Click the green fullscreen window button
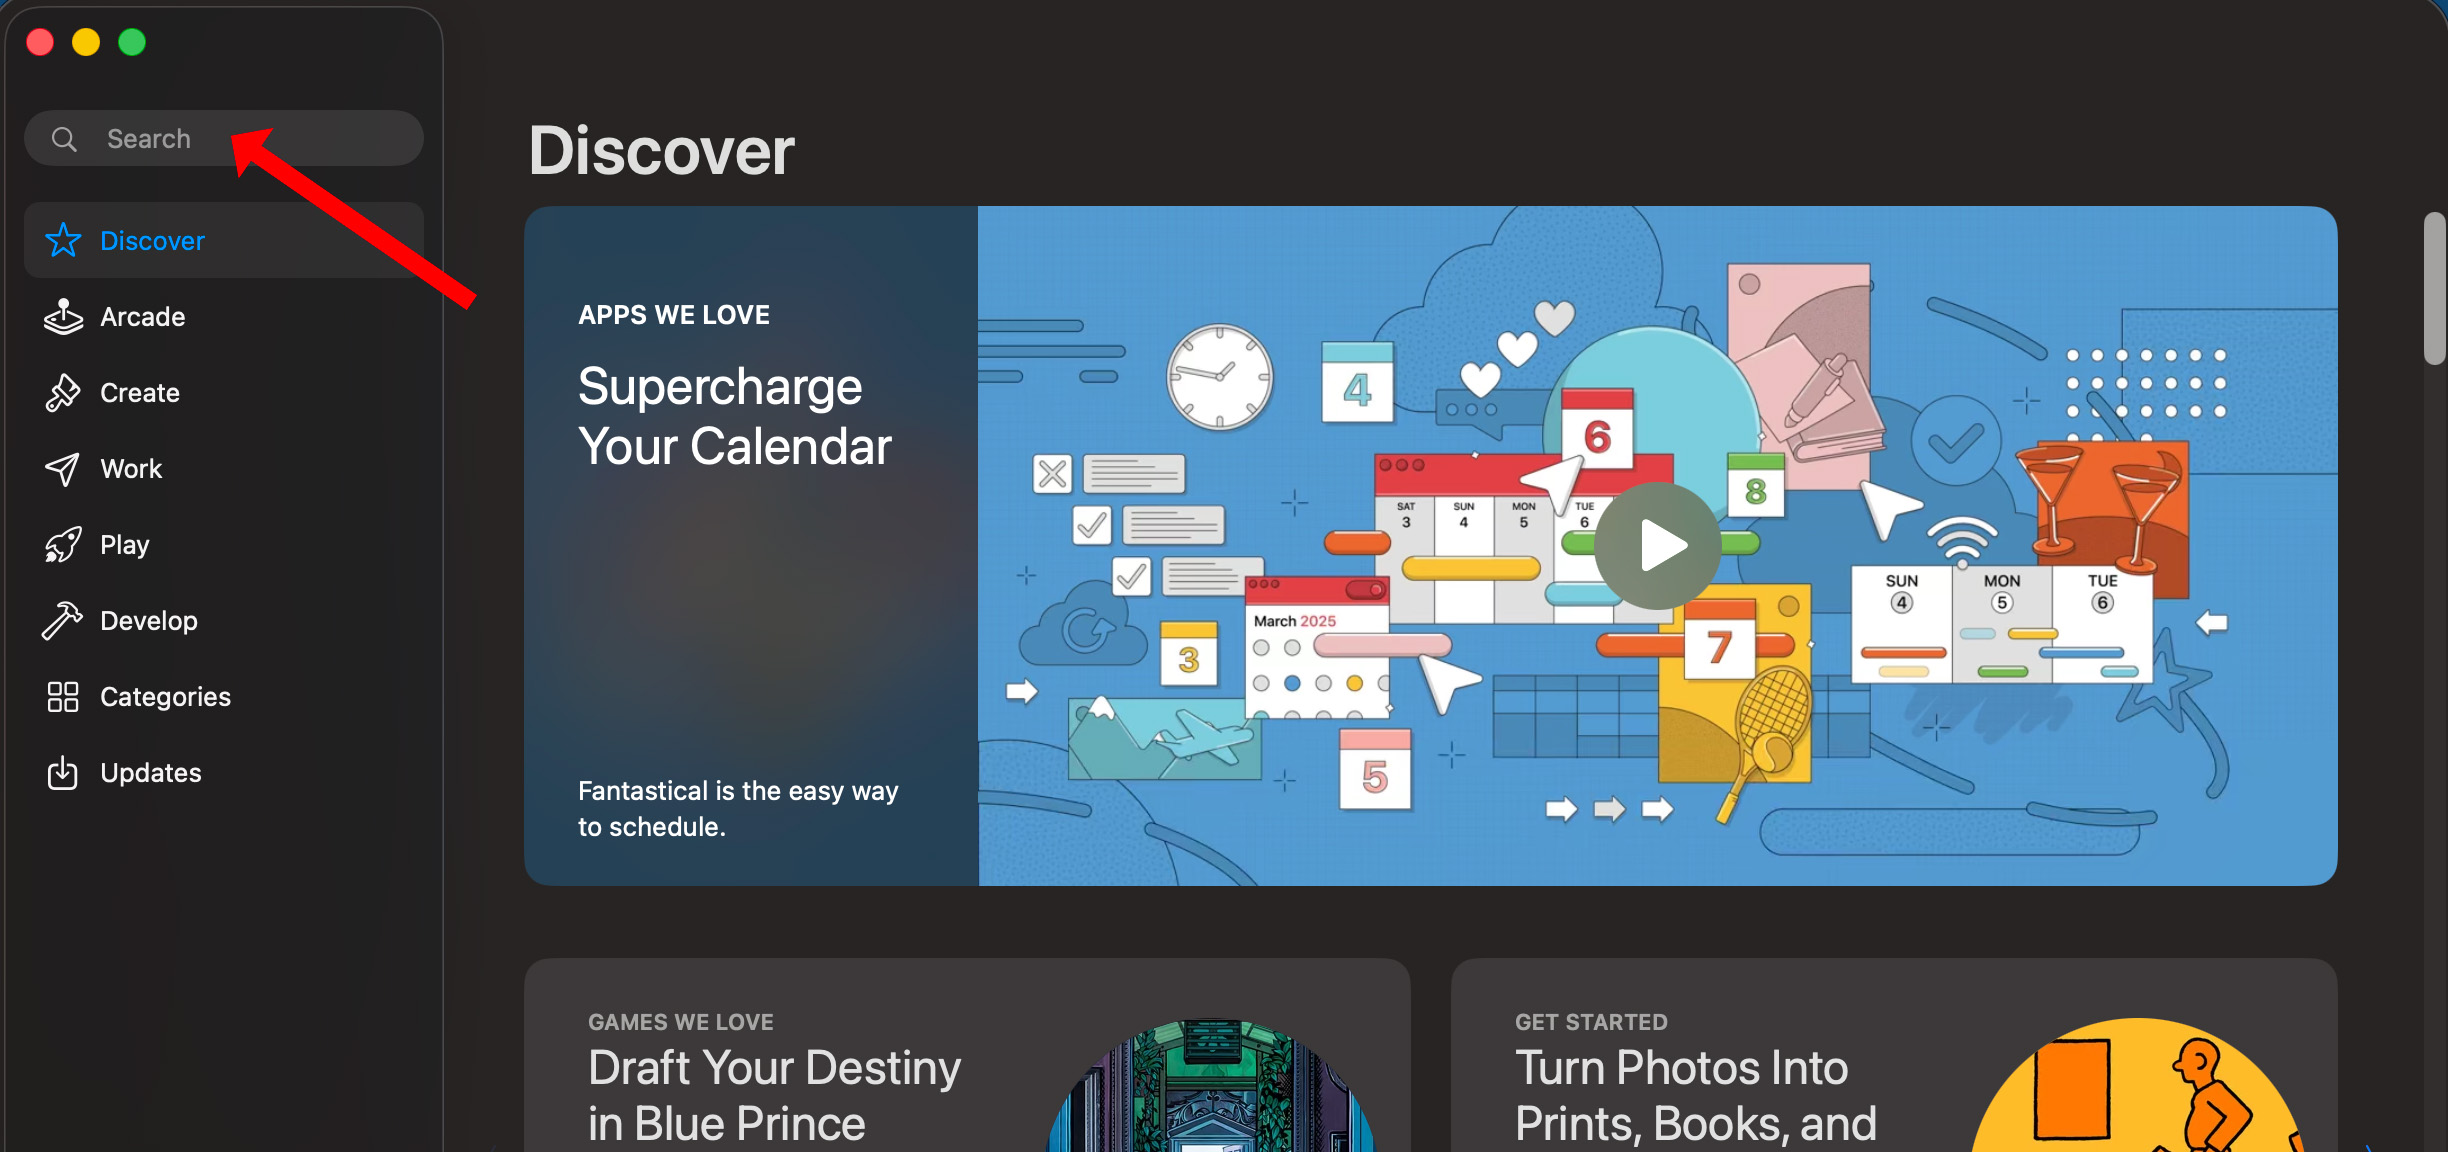This screenshot has height=1152, width=2448. pyautogui.click(x=132, y=42)
